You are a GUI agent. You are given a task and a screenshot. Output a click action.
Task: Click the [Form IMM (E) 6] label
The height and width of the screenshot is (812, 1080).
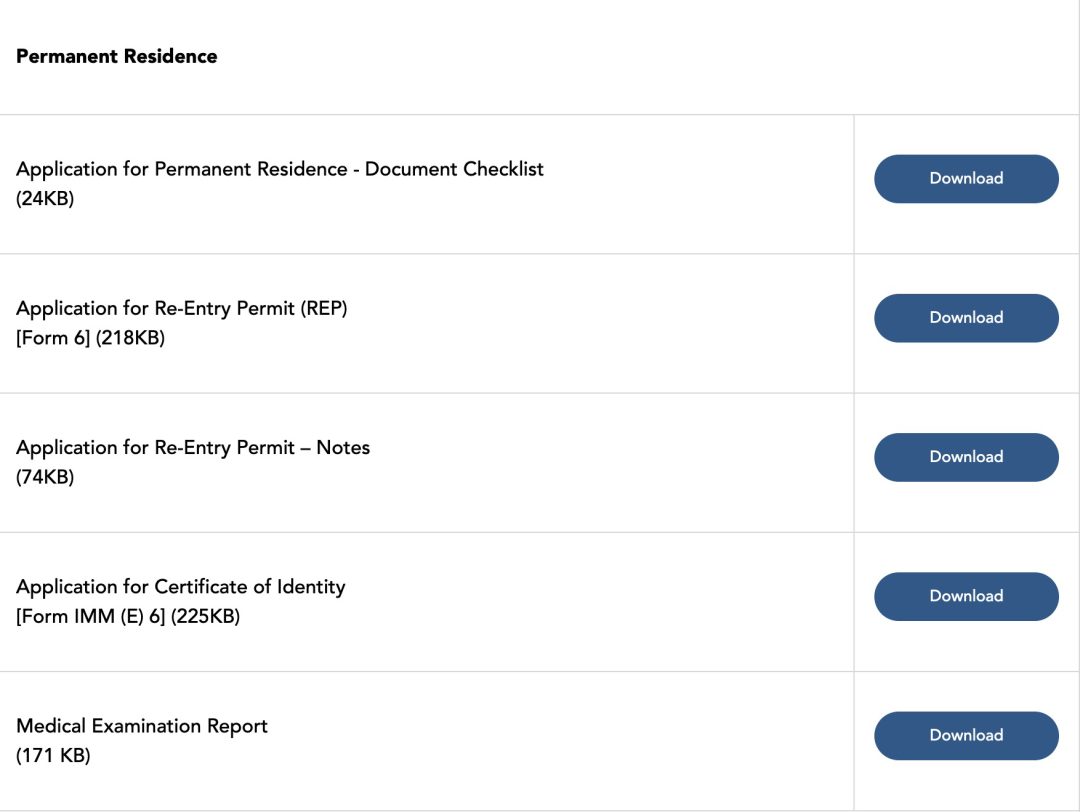[91, 616]
